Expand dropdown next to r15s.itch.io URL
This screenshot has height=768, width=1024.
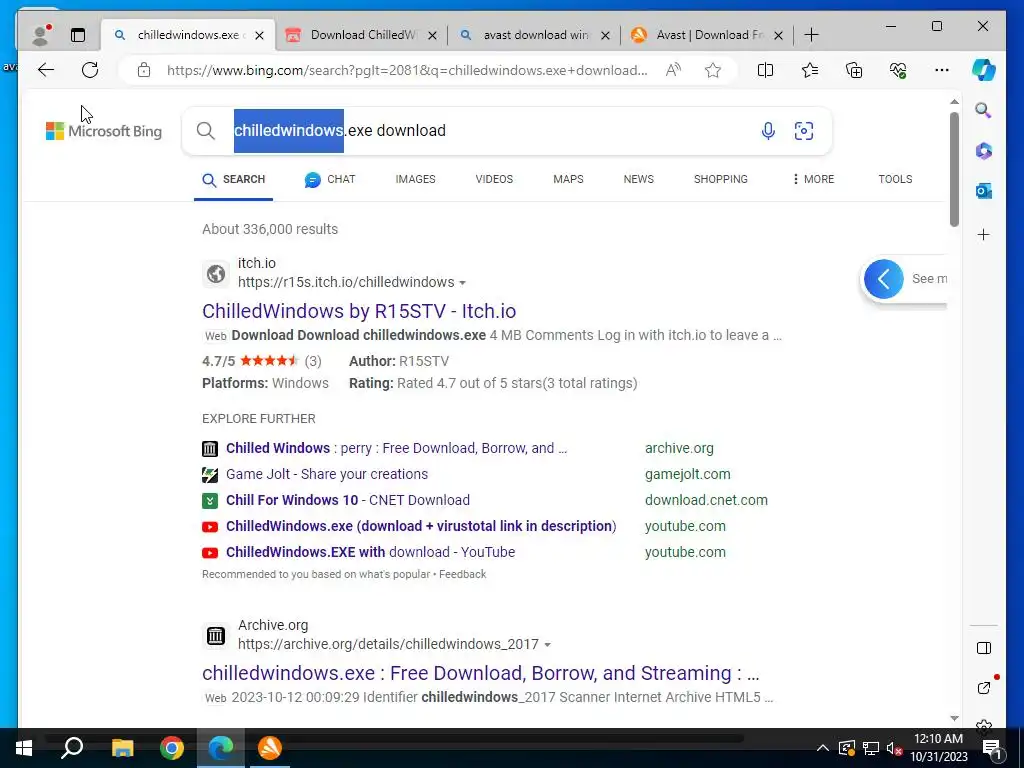tap(462, 283)
